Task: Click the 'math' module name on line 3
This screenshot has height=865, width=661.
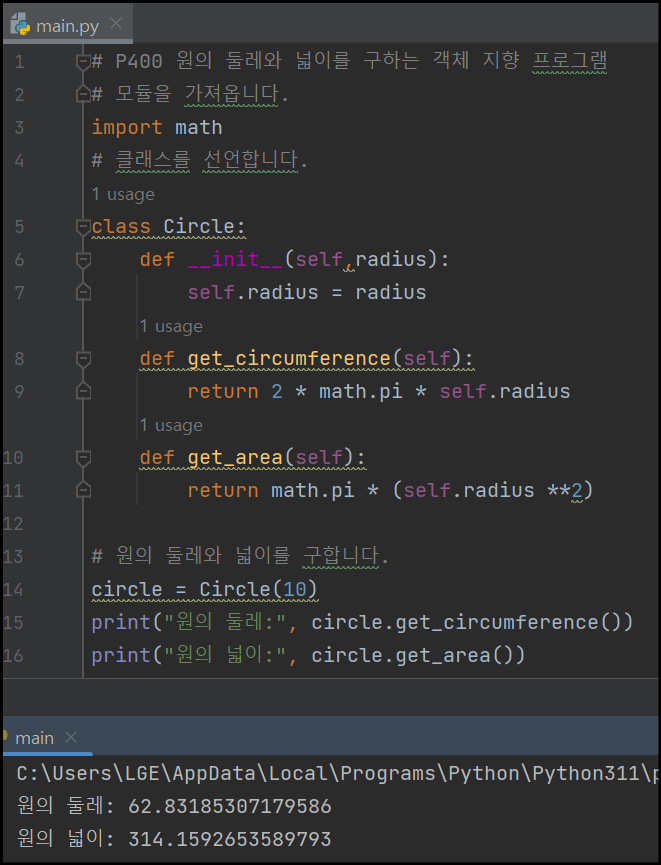Action: [199, 127]
